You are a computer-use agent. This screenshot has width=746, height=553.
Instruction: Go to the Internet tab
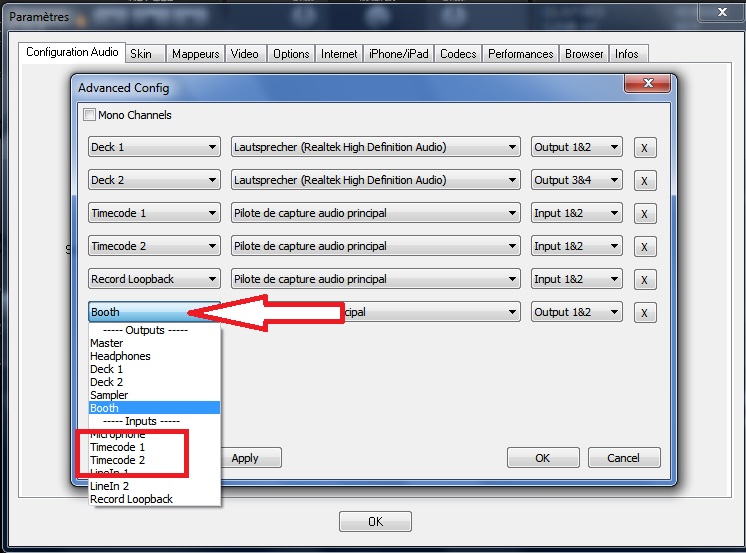click(x=339, y=54)
